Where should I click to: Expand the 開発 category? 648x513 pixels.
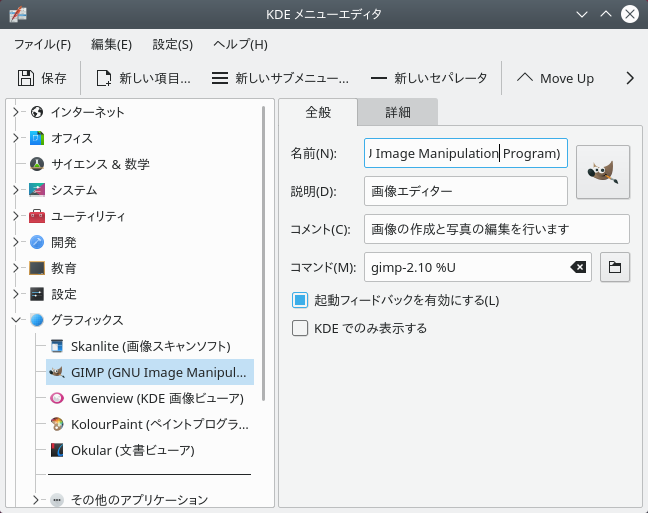tap(16, 242)
